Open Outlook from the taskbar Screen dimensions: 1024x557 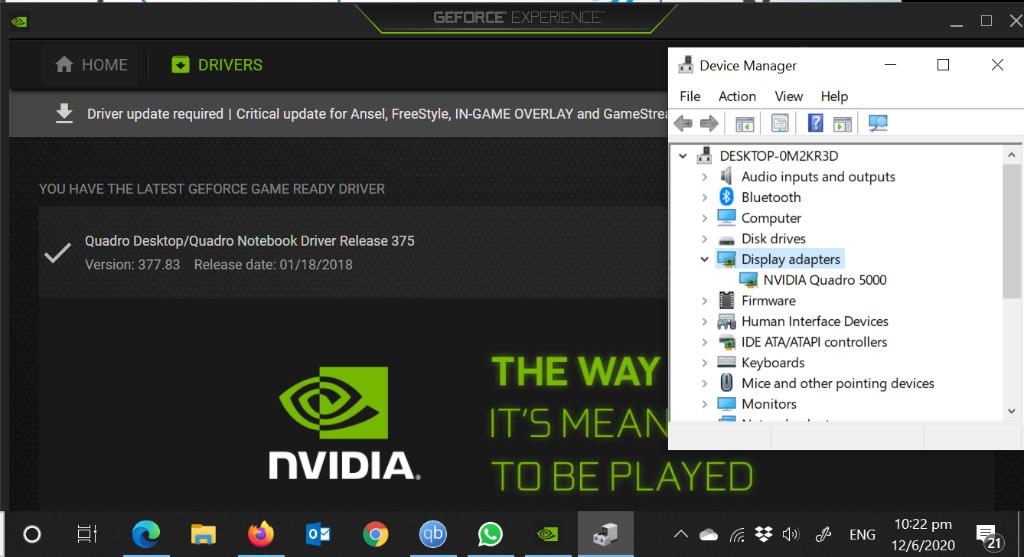coord(318,535)
